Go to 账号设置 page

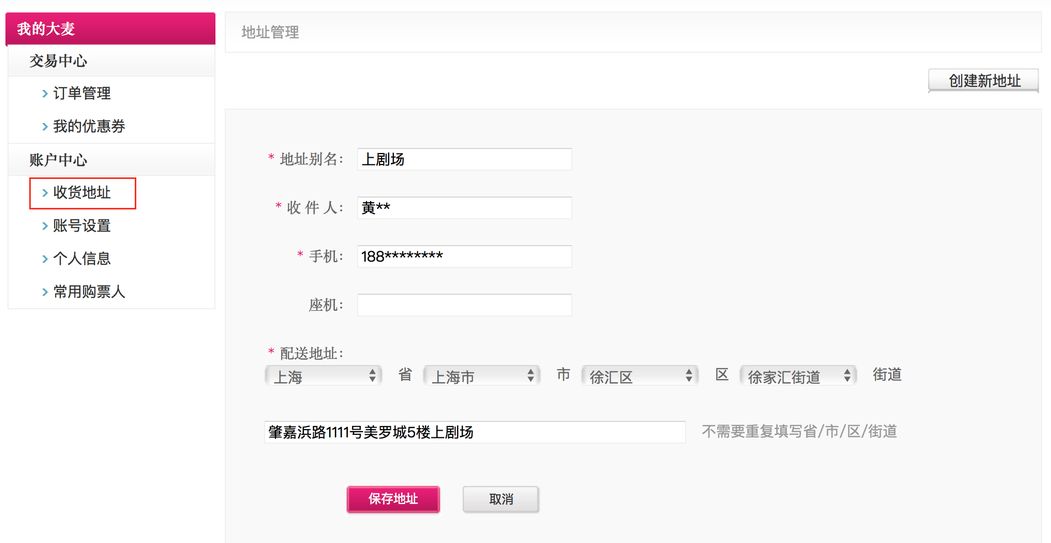point(82,225)
